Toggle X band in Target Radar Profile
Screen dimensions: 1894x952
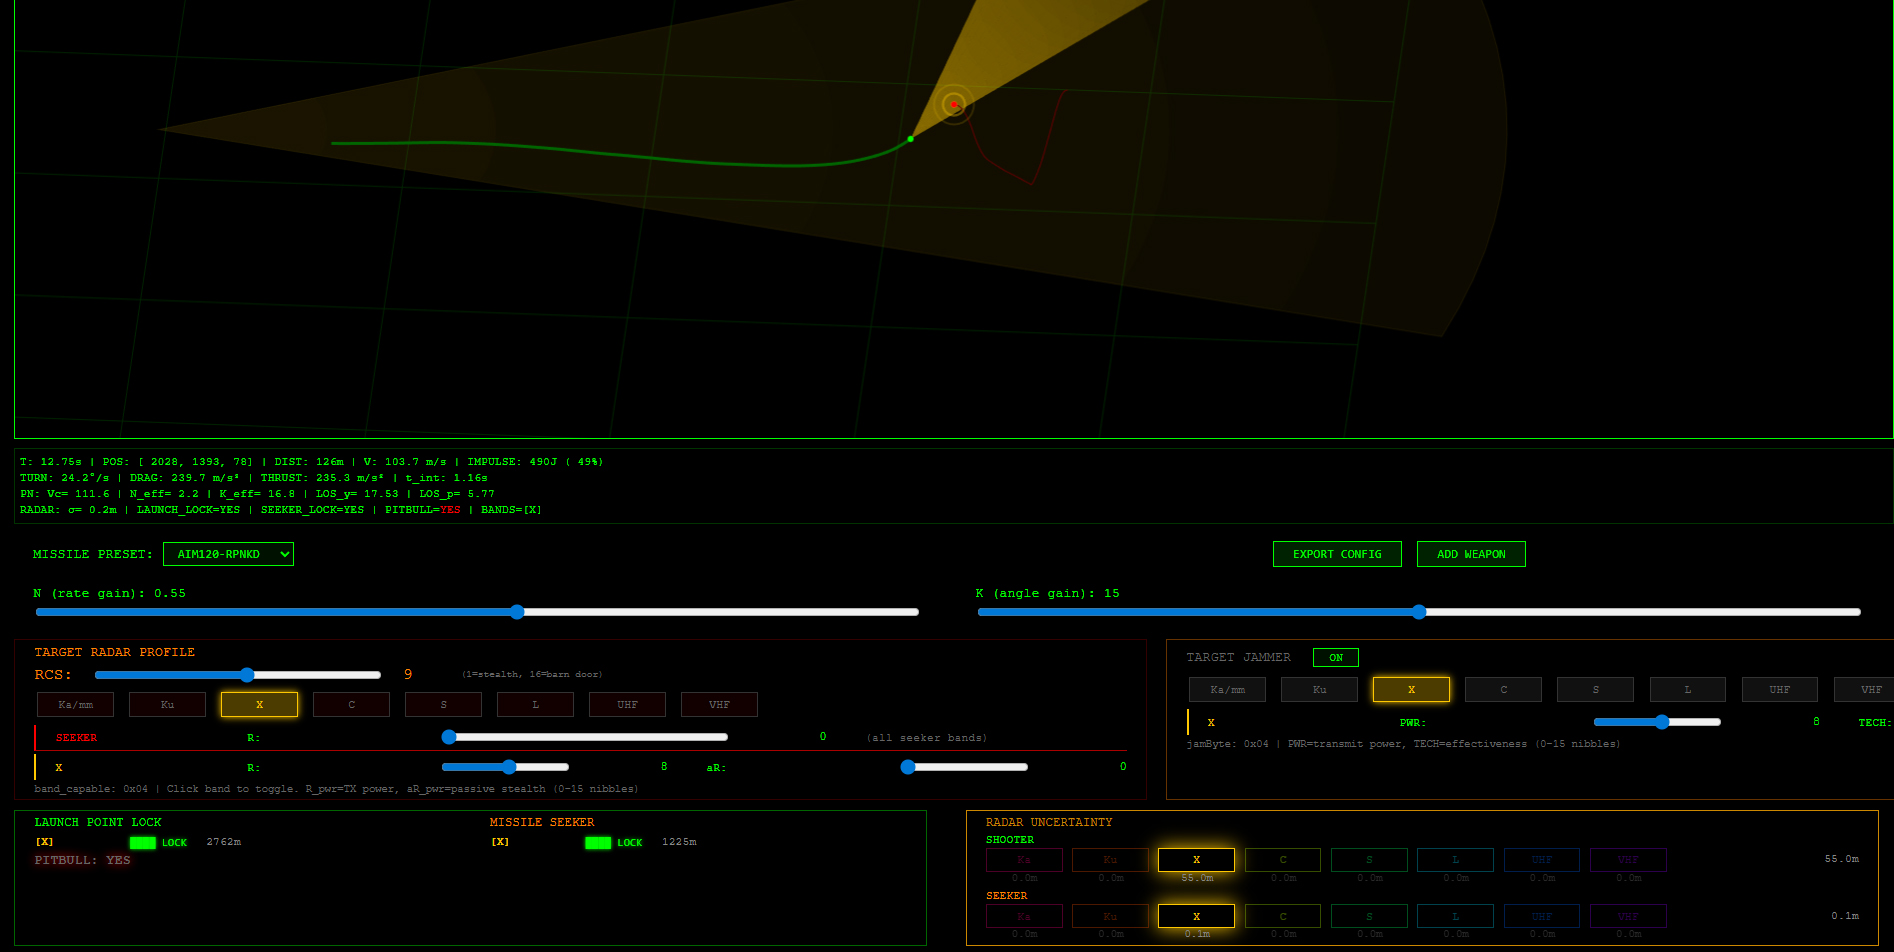point(259,705)
